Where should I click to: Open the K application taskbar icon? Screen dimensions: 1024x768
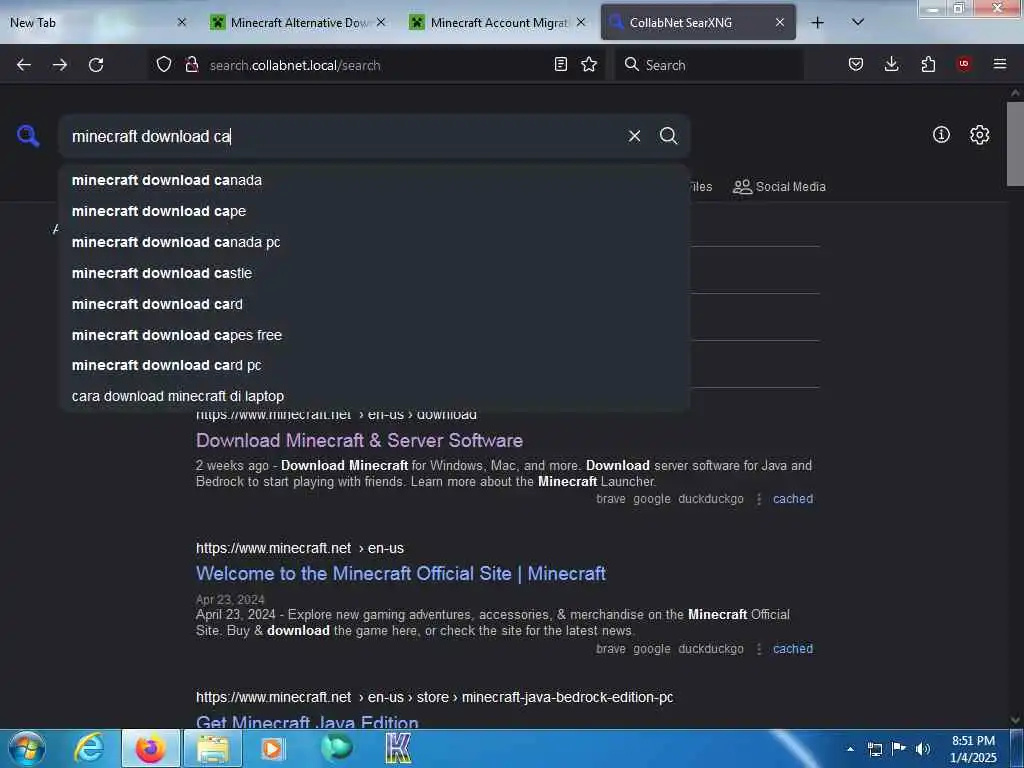point(398,748)
